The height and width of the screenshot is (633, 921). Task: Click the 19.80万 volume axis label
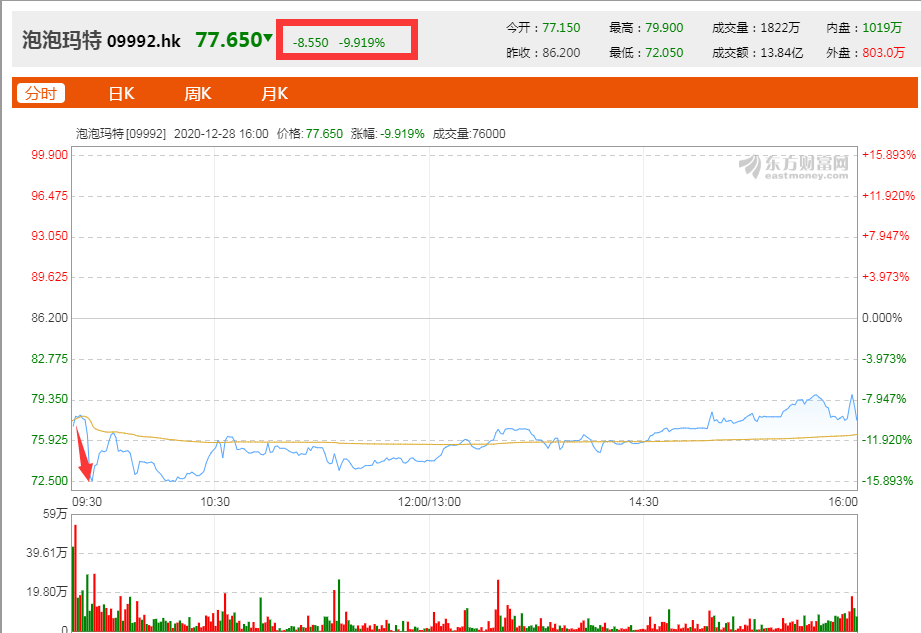point(46,592)
